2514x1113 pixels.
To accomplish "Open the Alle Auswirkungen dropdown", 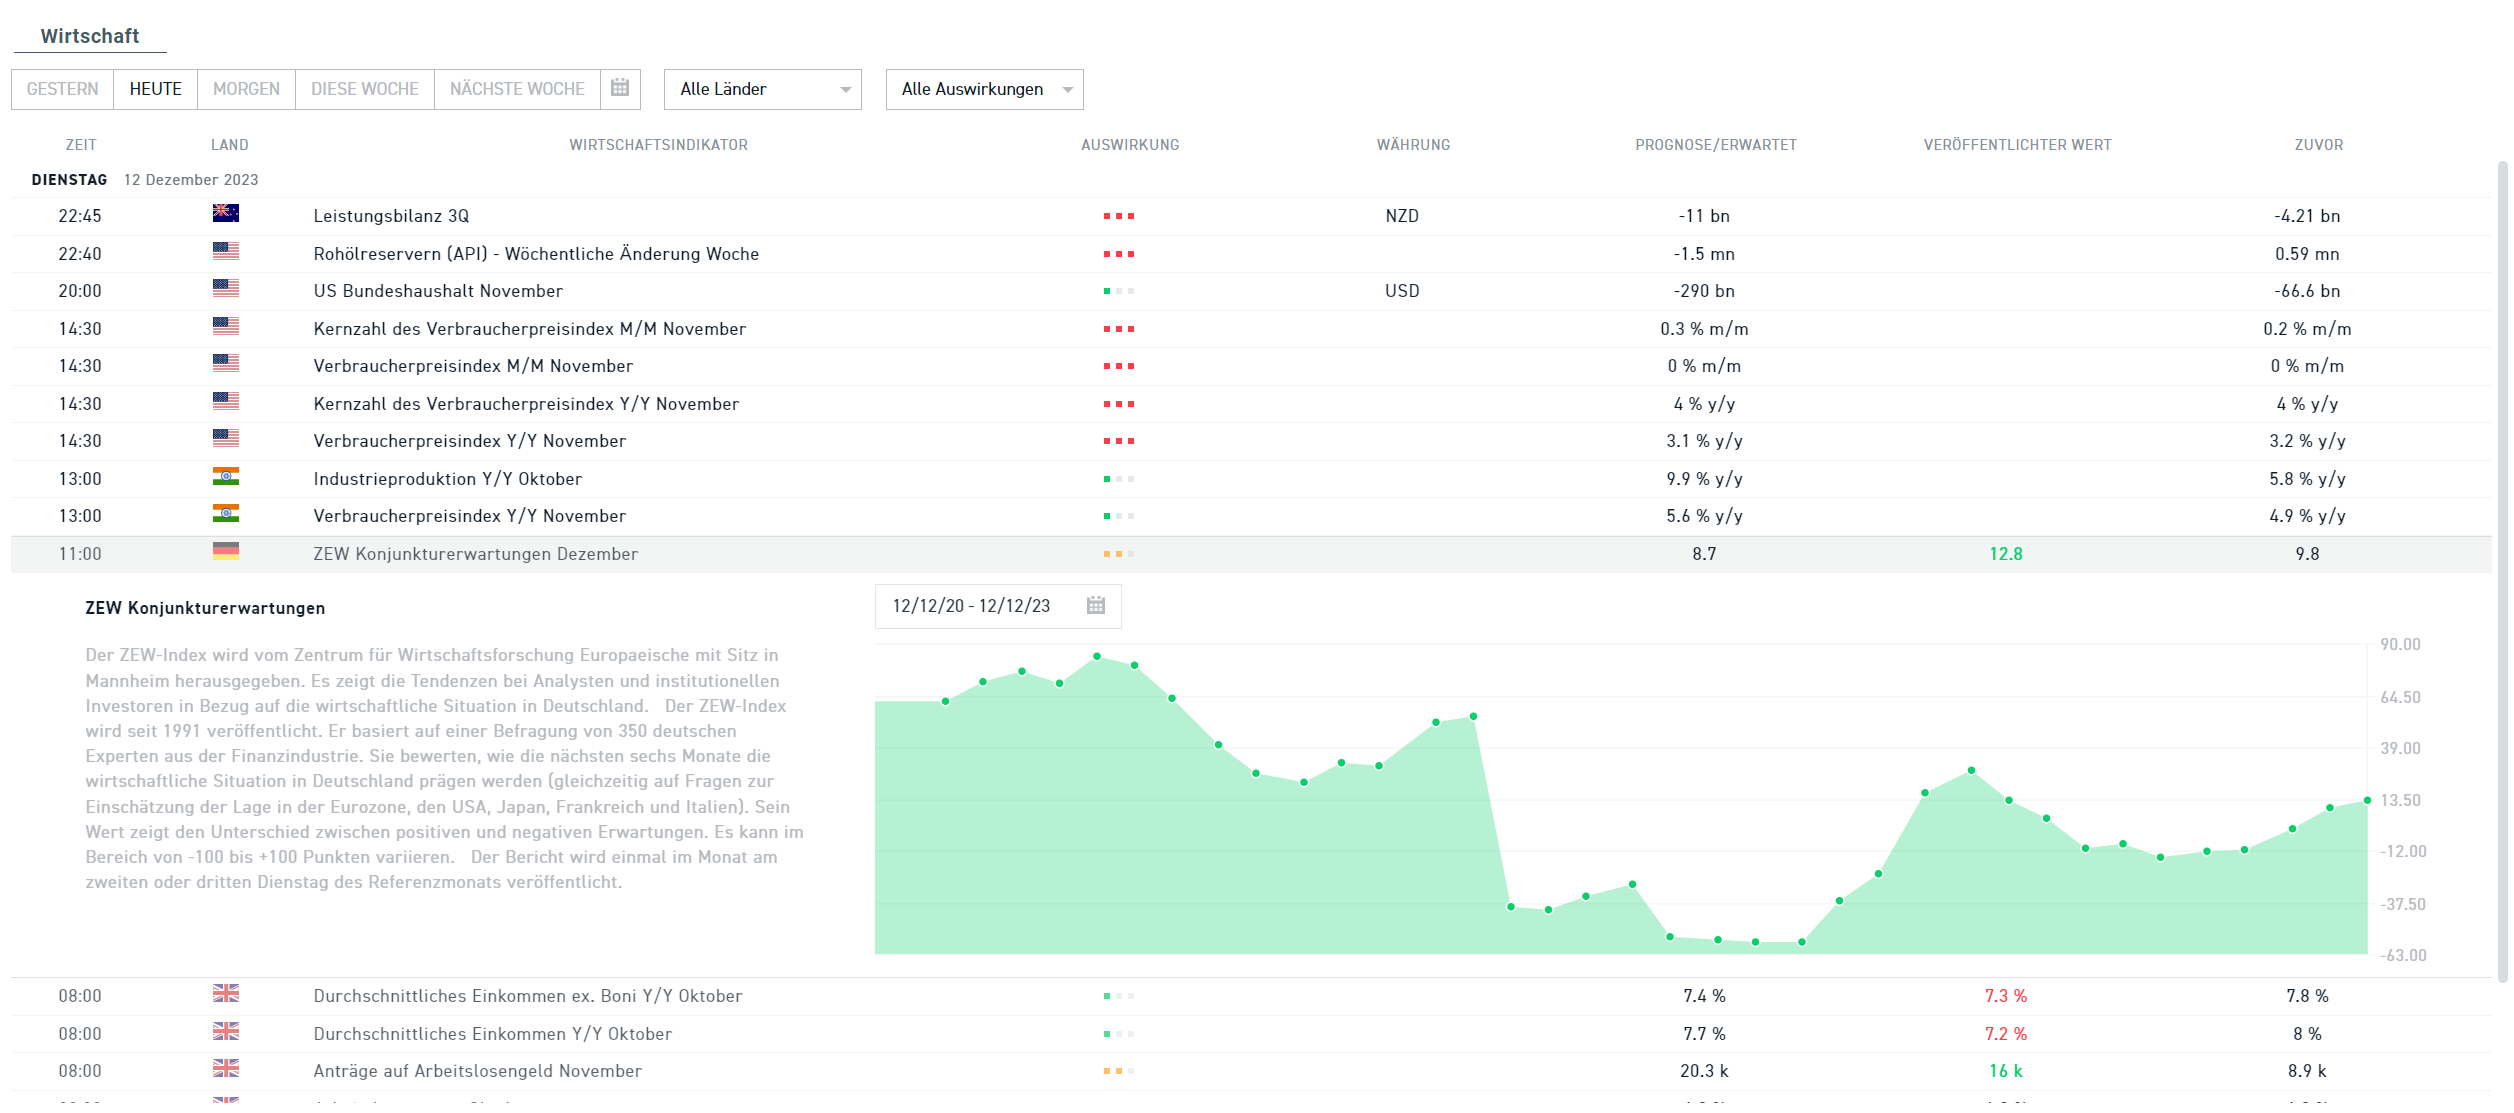I will 984,89.
